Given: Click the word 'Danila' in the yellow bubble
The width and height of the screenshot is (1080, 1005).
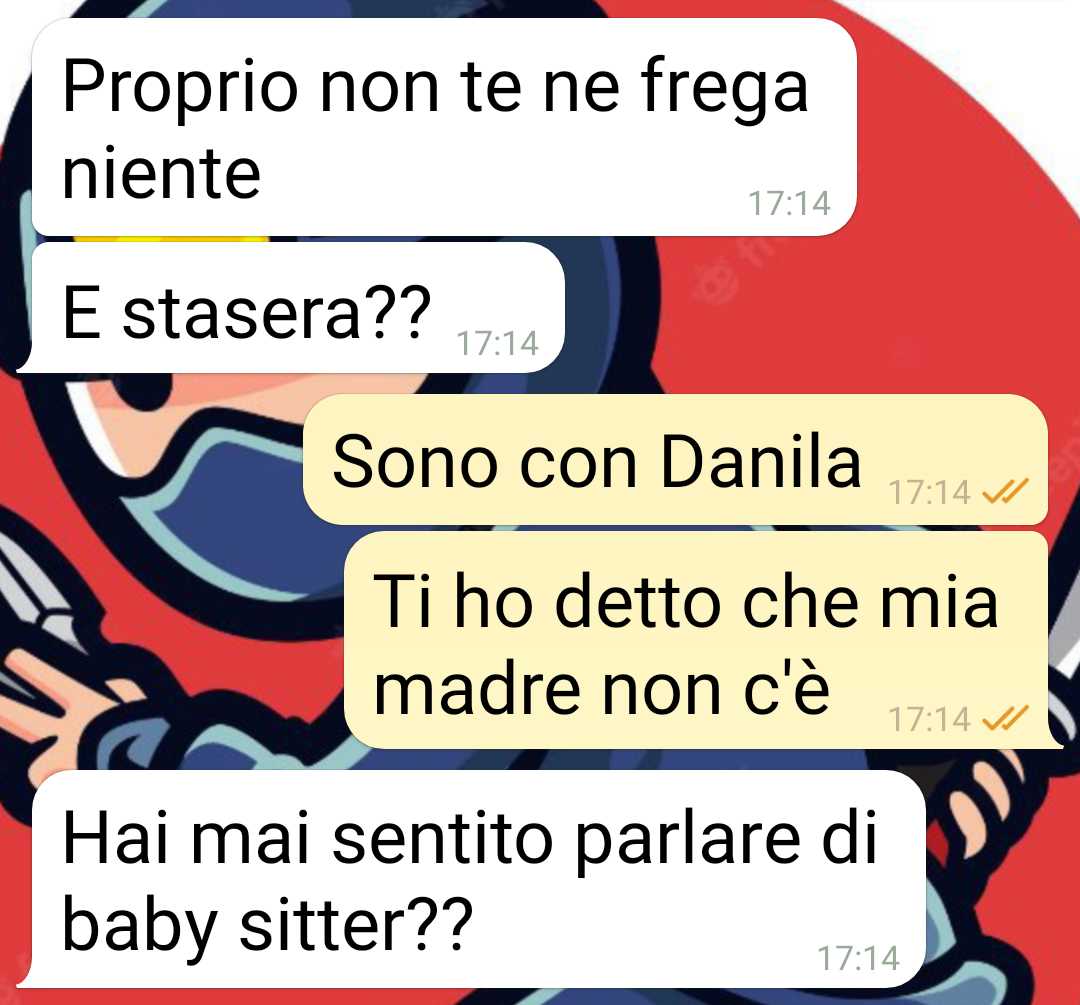Looking at the screenshot, I should (760, 461).
